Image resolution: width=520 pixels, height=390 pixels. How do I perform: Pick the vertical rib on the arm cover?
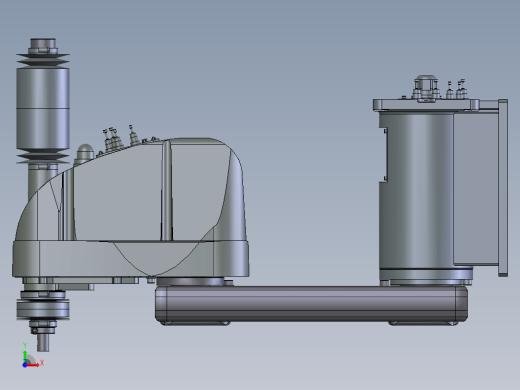tap(167, 190)
